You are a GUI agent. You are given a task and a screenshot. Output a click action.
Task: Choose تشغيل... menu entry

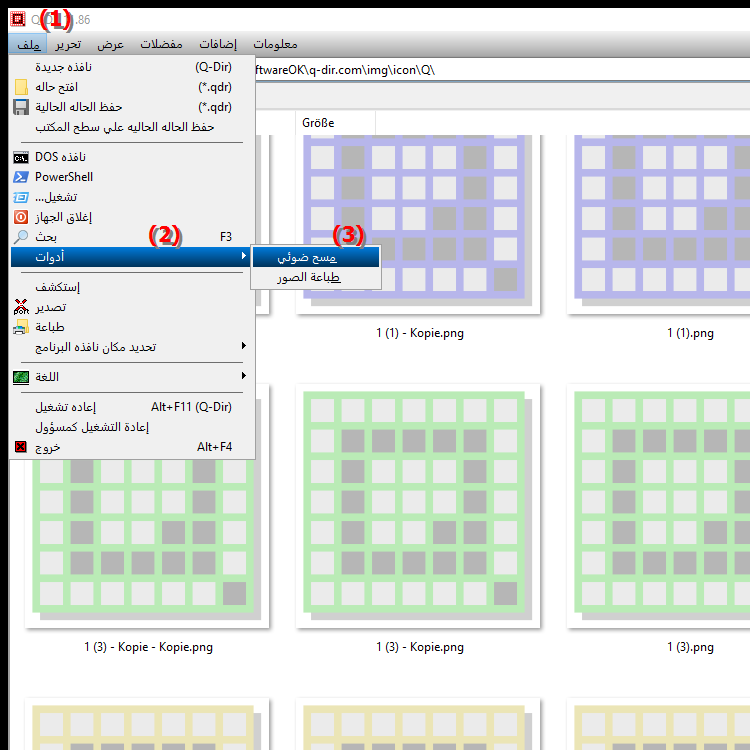point(132,197)
